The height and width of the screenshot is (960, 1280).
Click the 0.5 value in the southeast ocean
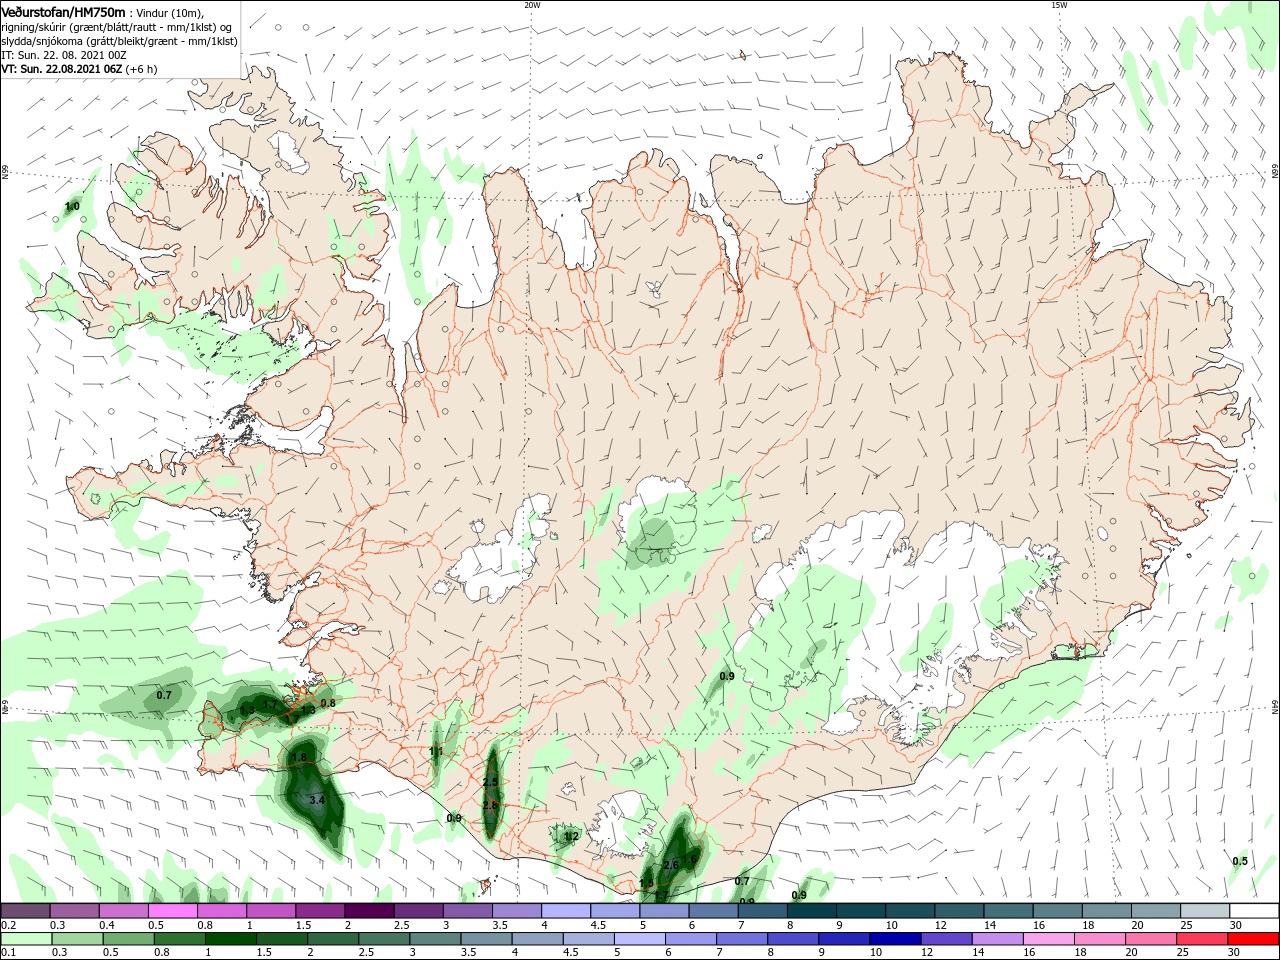tap(1240, 861)
